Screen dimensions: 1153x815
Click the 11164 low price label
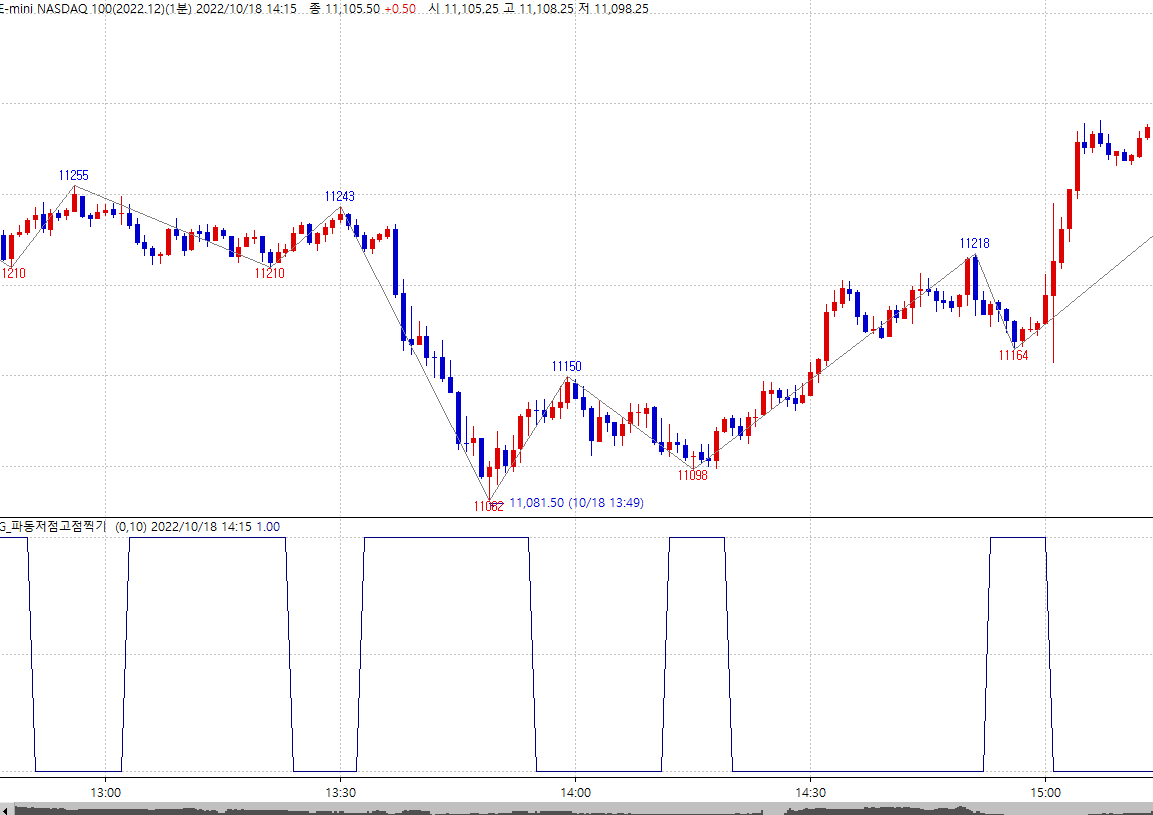click(1013, 355)
